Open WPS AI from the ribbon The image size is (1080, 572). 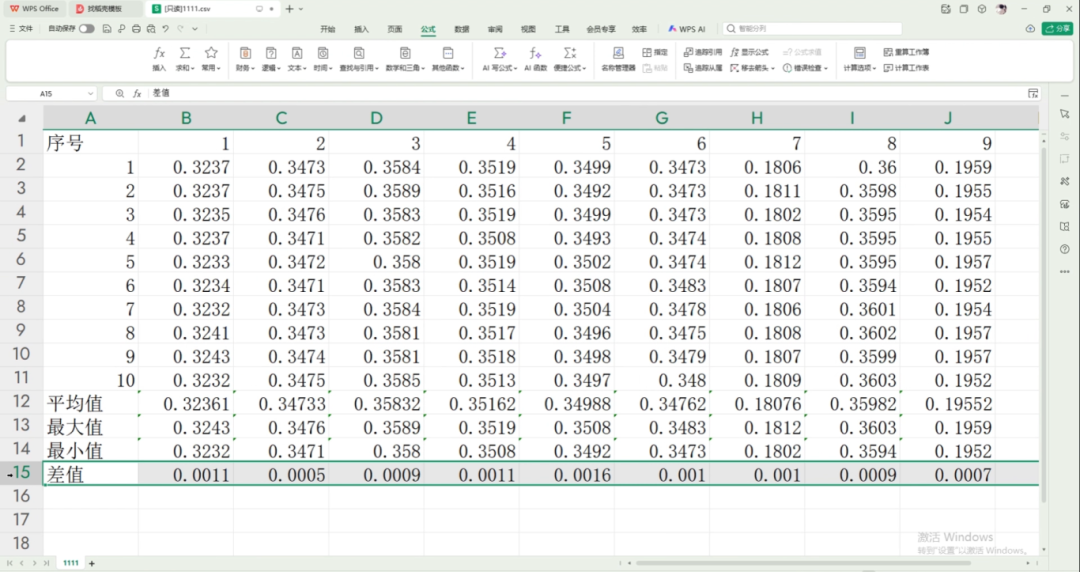click(687, 29)
